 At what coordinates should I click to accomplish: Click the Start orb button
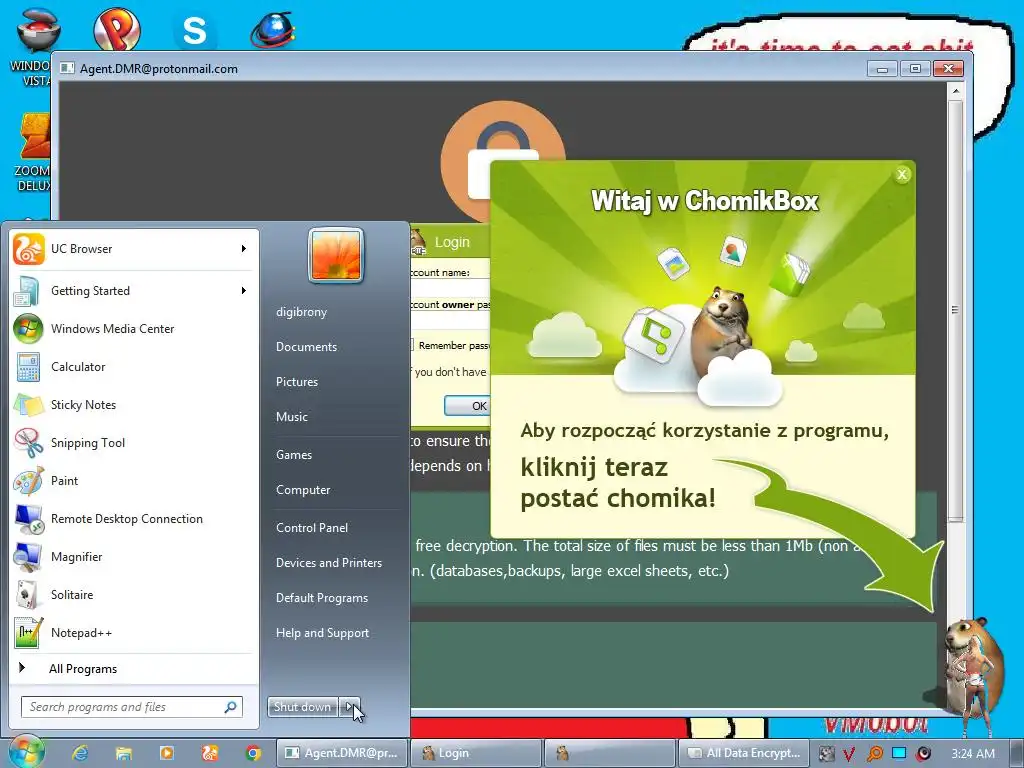[x=25, y=752]
